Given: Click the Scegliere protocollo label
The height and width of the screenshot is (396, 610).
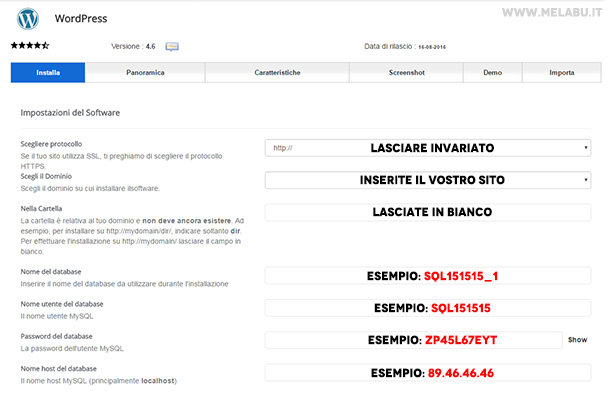Looking at the screenshot, I should [51, 144].
